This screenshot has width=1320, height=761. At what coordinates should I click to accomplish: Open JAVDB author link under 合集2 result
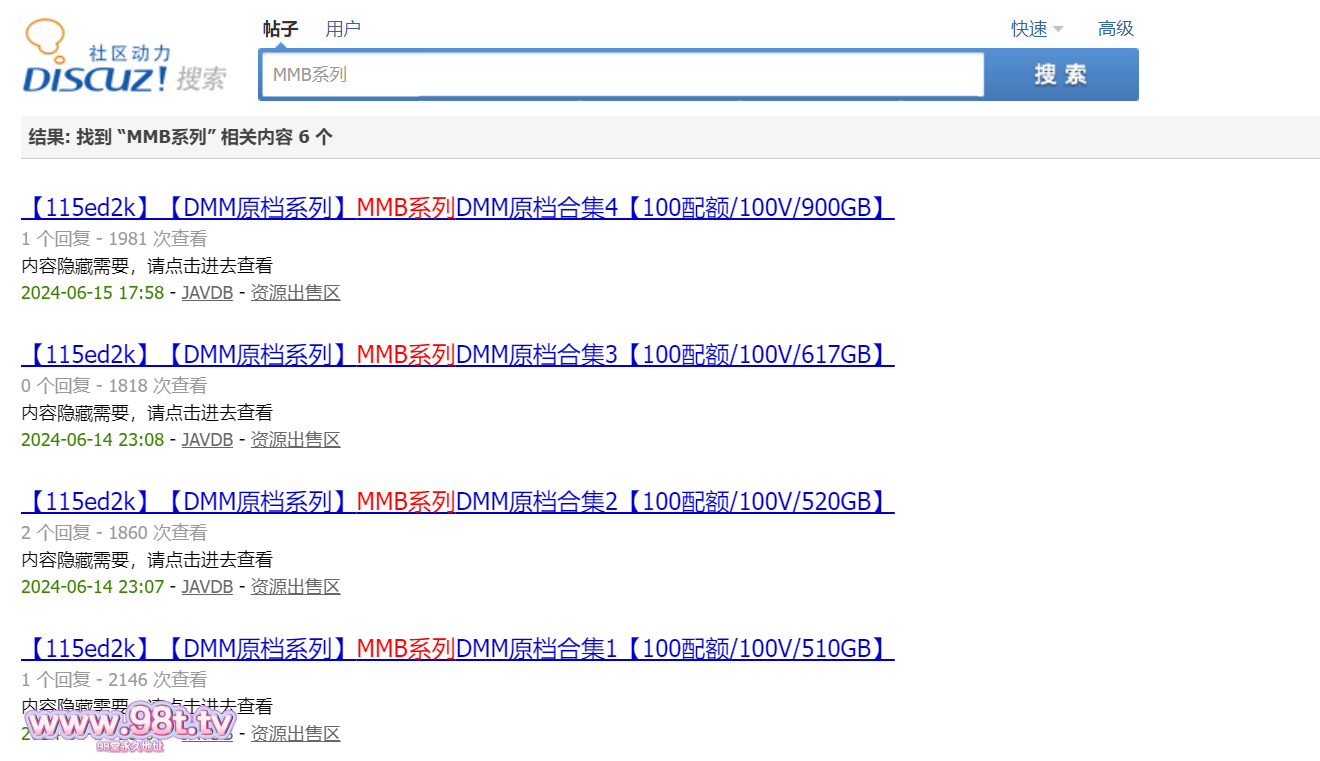point(207,587)
